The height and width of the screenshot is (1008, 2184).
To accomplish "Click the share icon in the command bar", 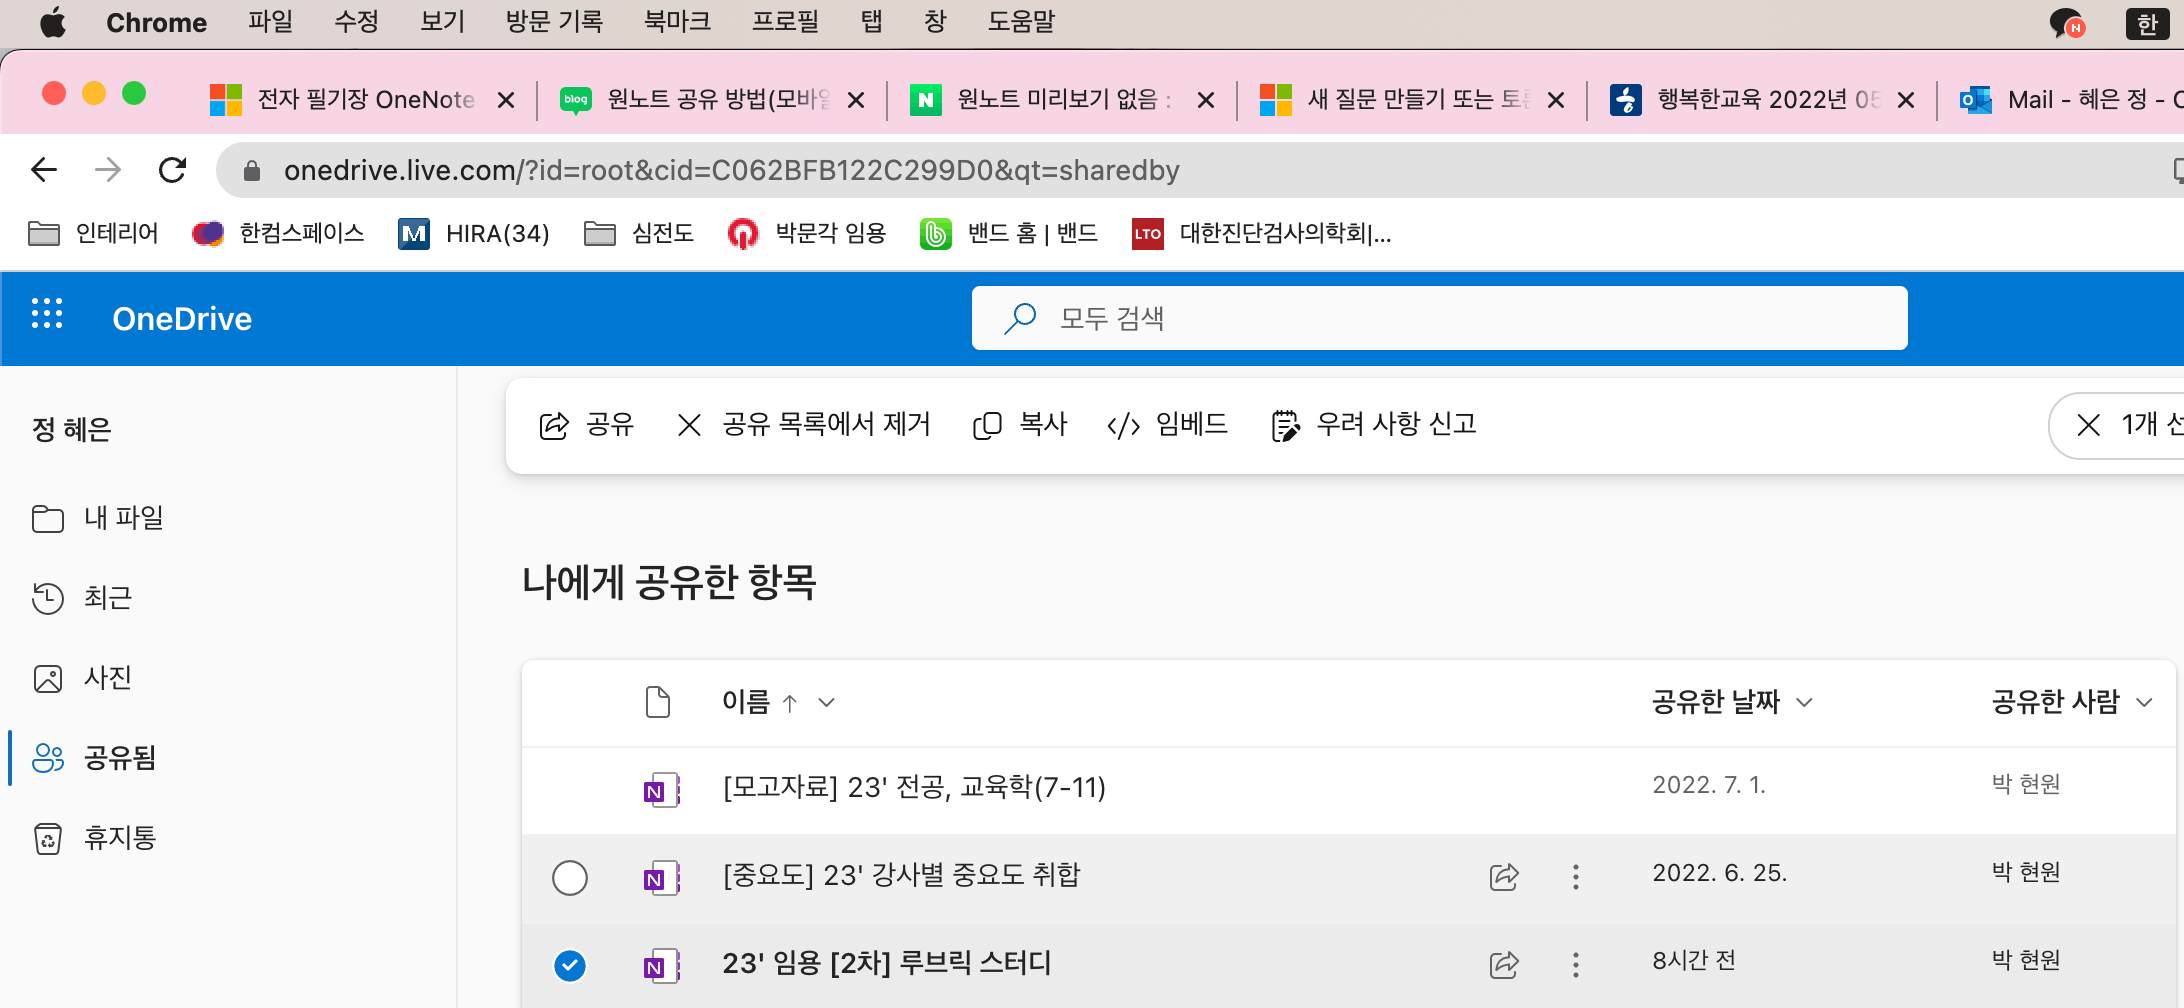I will [x=554, y=425].
